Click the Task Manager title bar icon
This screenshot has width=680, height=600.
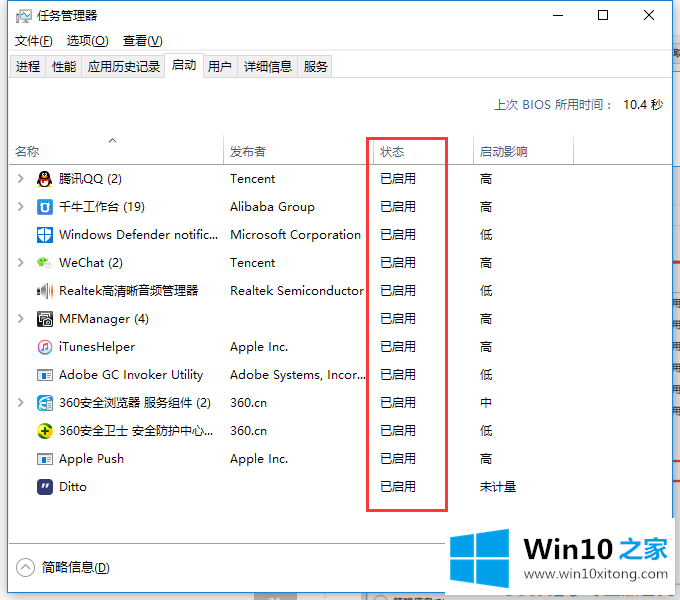[x=23, y=16]
